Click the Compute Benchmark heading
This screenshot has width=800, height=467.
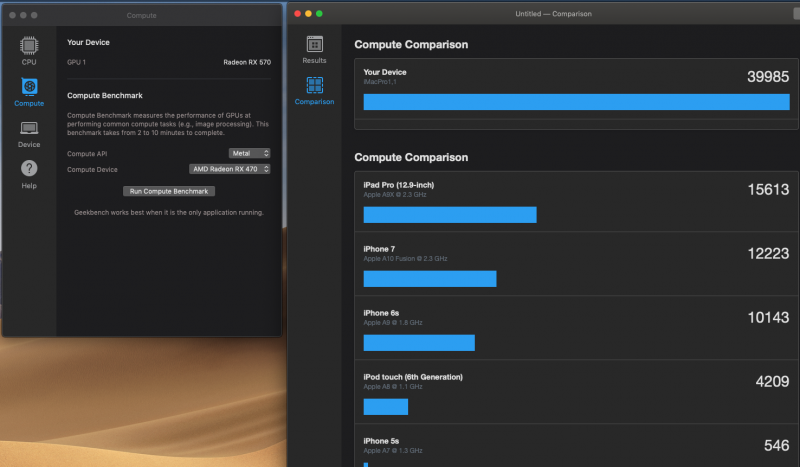pyautogui.click(x=105, y=95)
